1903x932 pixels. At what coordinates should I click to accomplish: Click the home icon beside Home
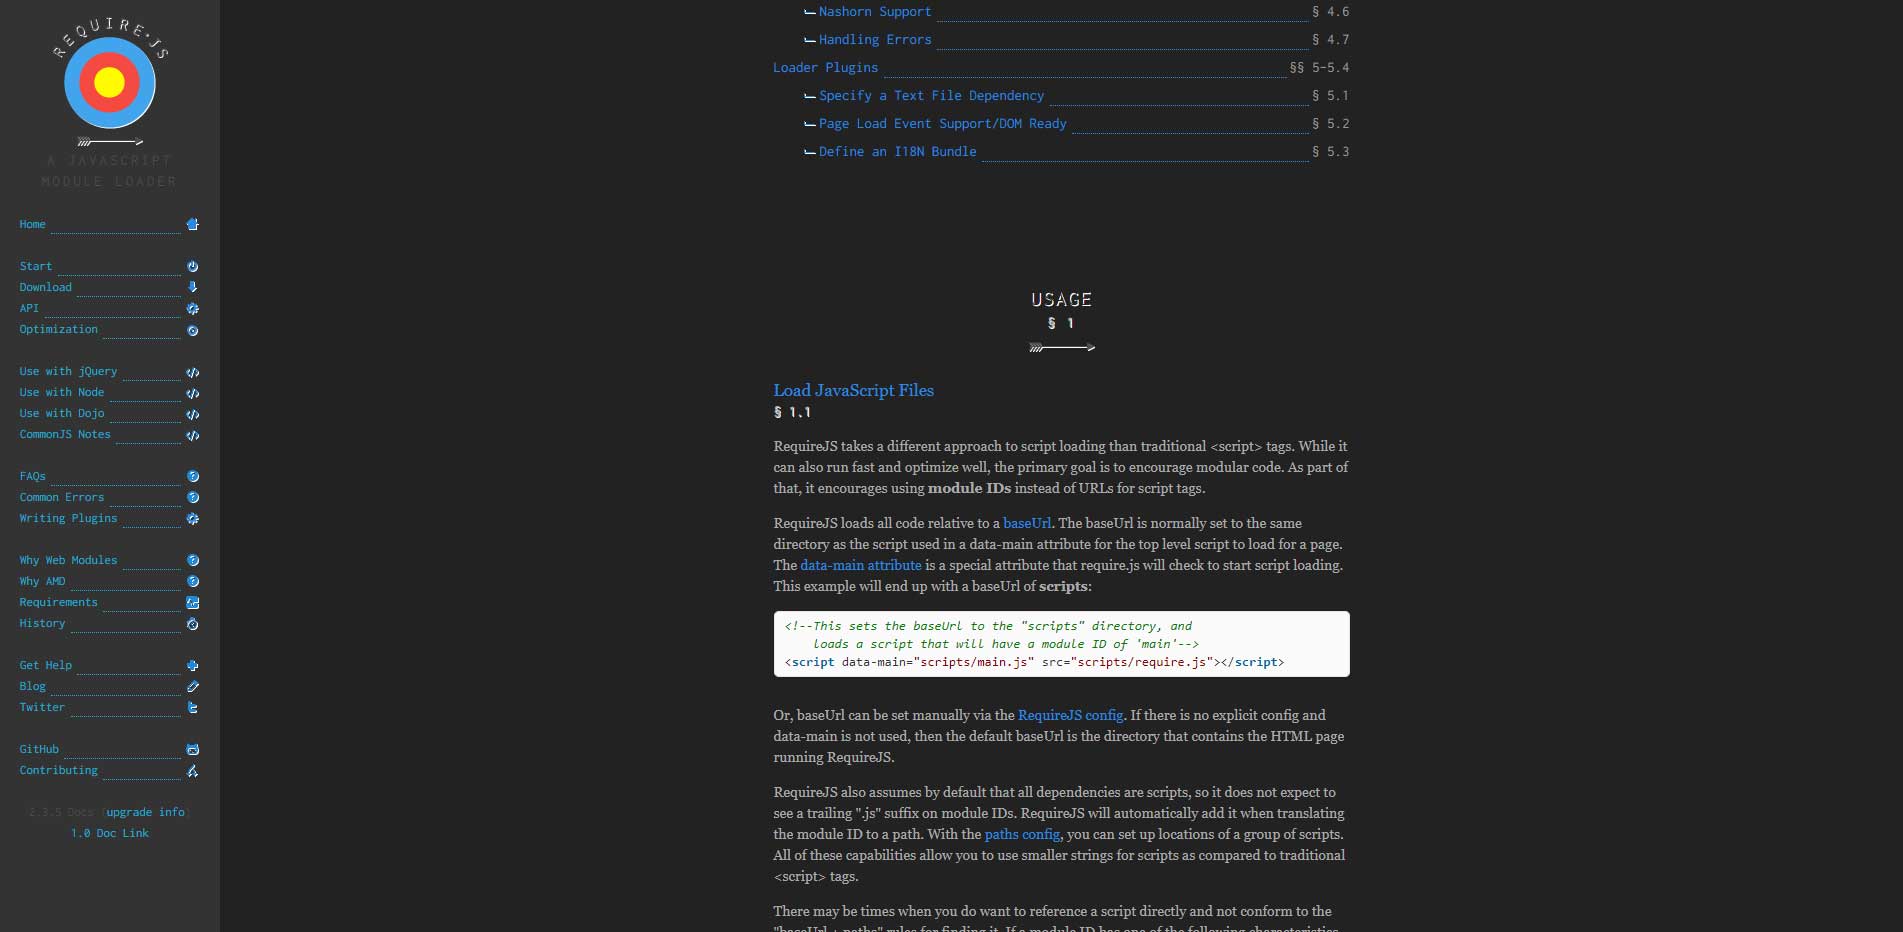click(x=193, y=224)
